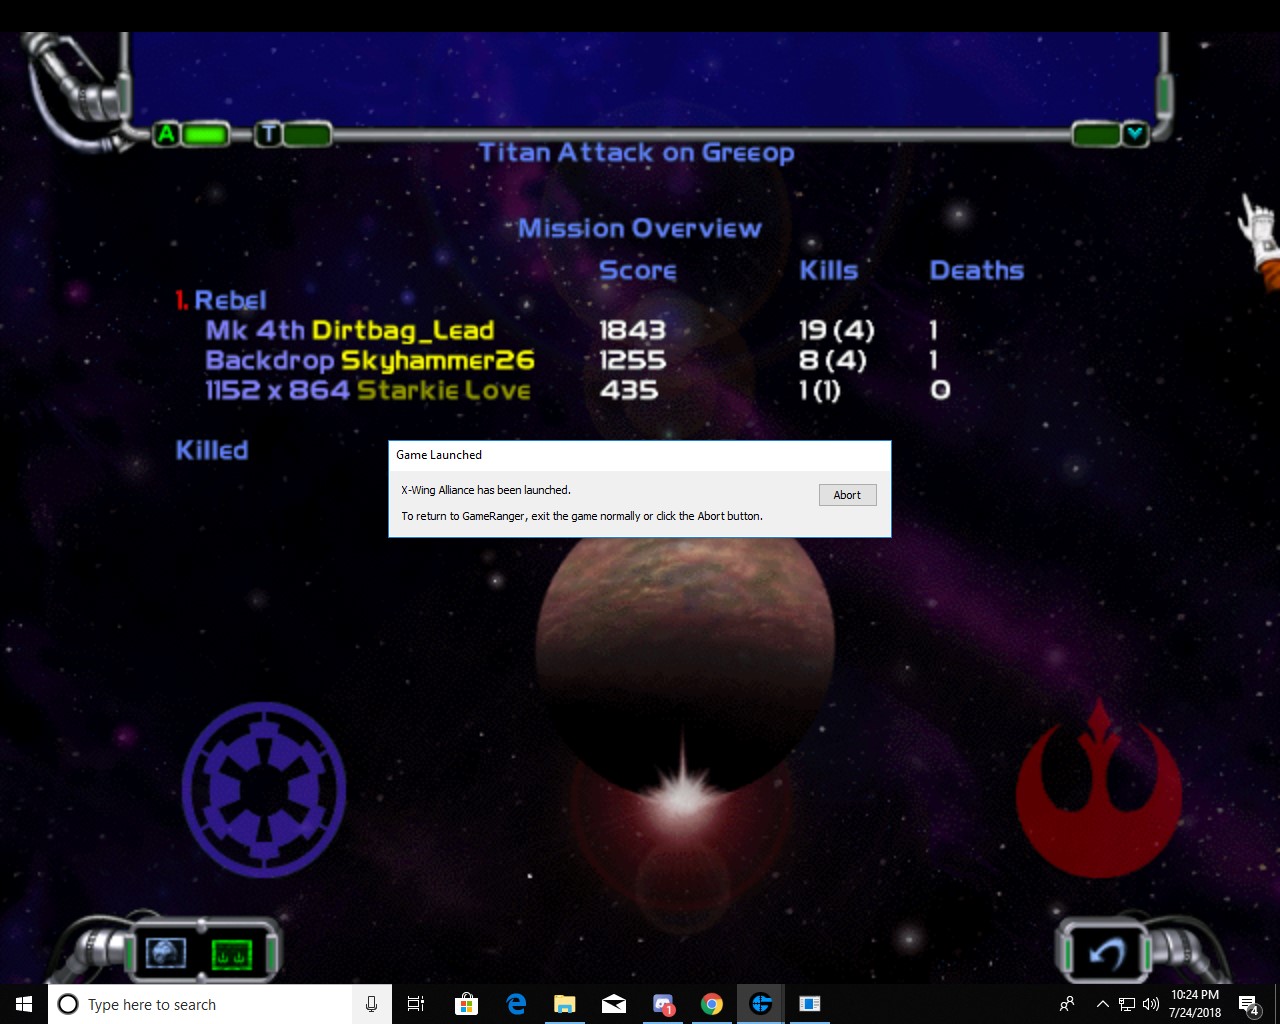Select the Rebel team heading
Screen dimensions: 1280x1024
[x=230, y=300]
